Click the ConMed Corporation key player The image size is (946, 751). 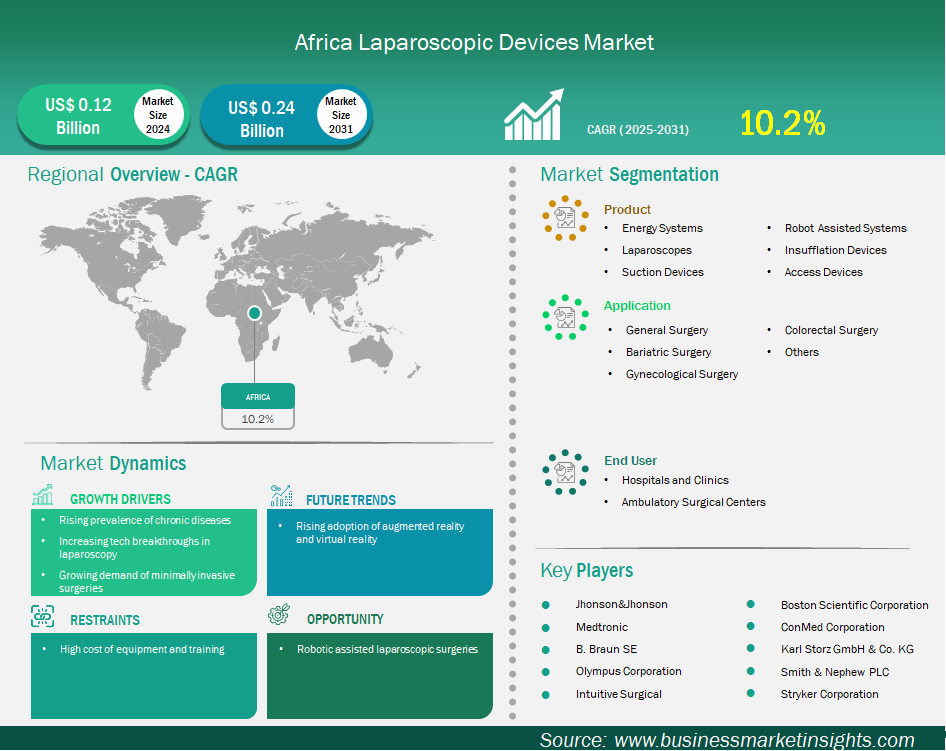tap(833, 627)
